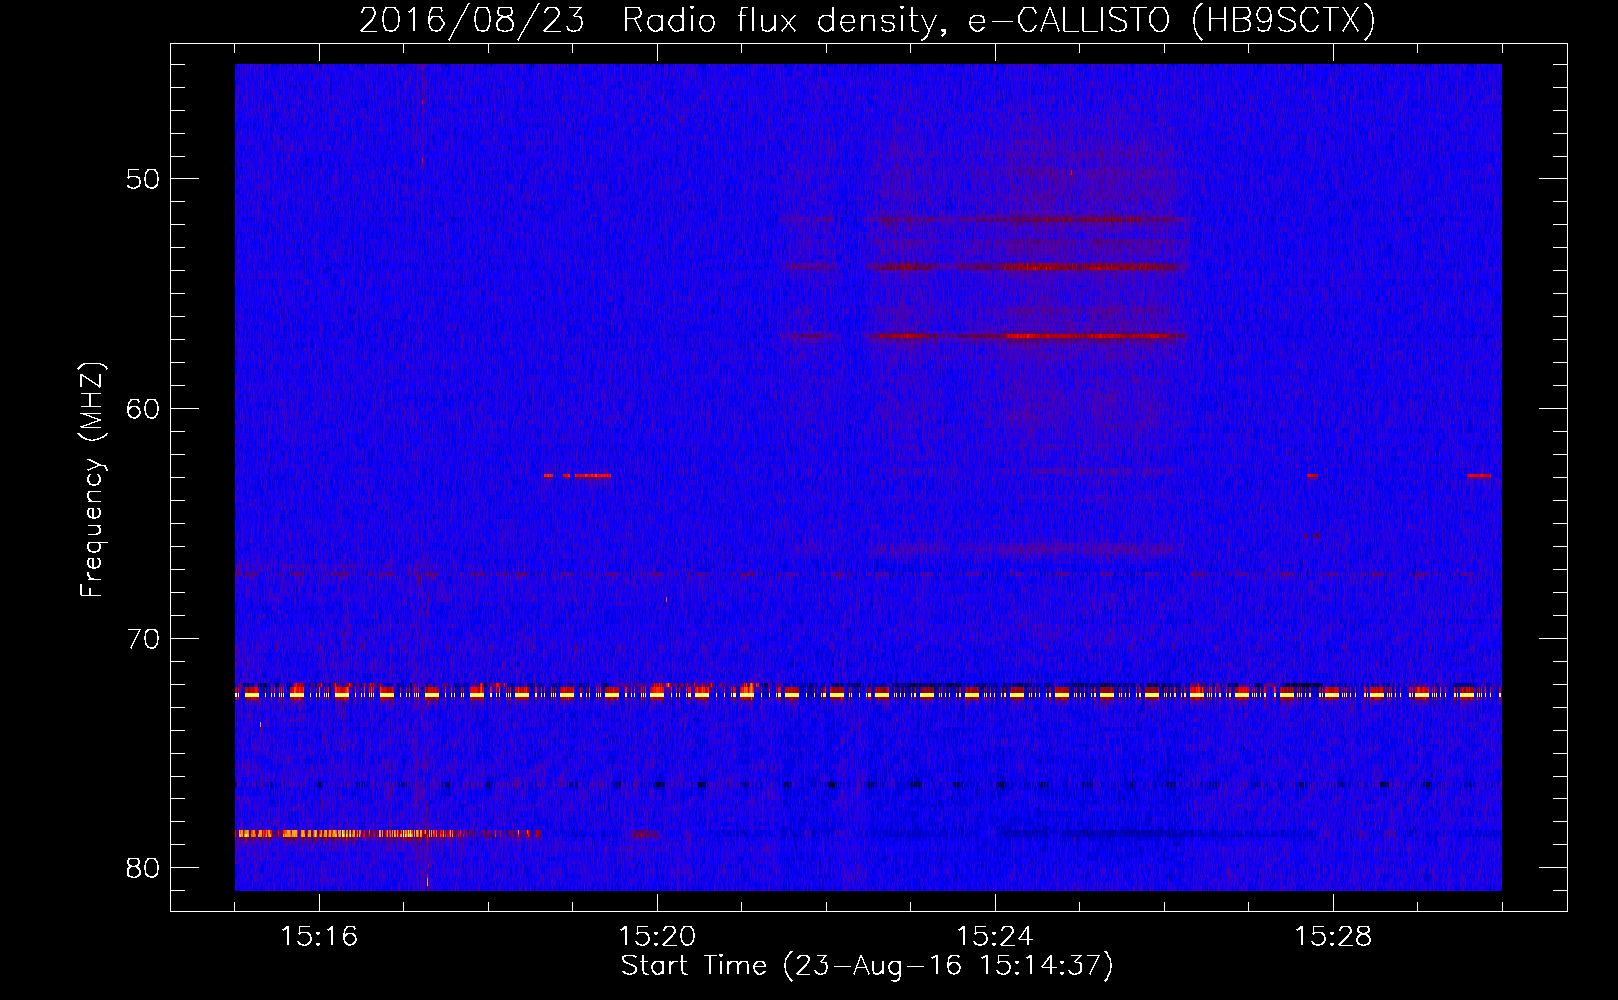Click the yellow-red emission streak near 78.5 MHz
This screenshot has width=1618, height=1000.
(388, 833)
